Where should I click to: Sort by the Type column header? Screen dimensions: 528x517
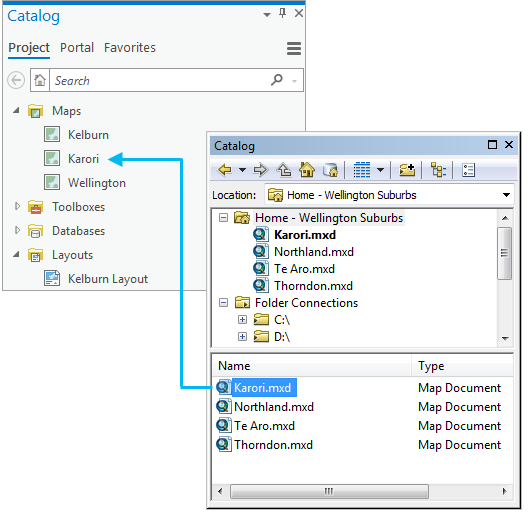click(462, 365)
